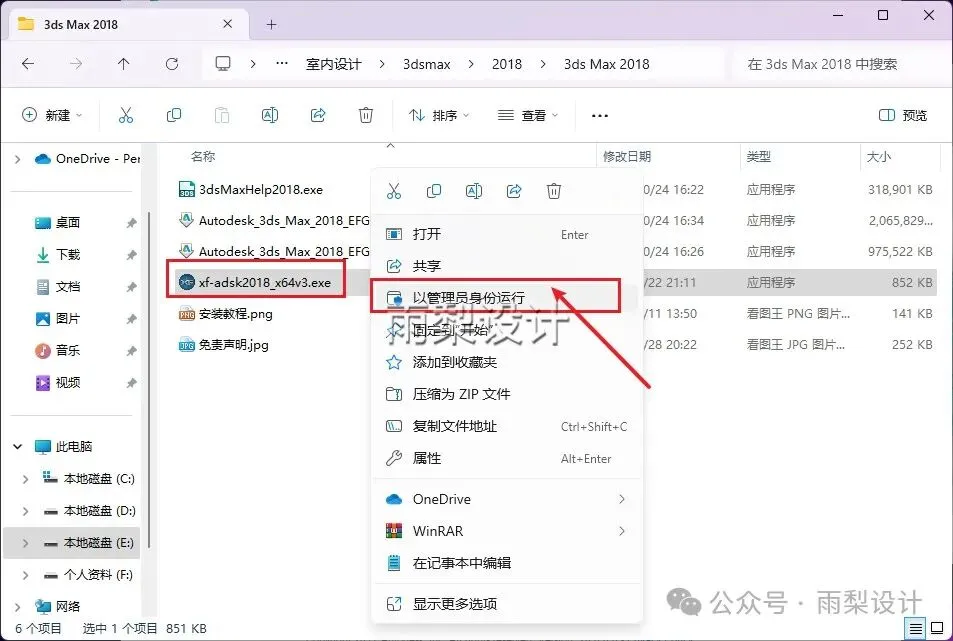This screenshot has width=953, height=641.
Task: Open the address bar ellipsis for hidden path
Action: 281,63
